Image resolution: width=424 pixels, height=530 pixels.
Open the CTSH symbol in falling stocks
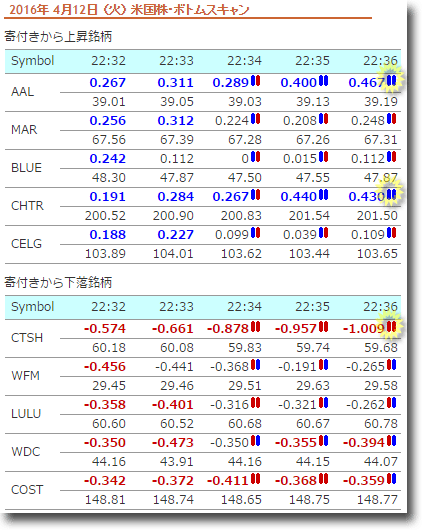click(x=27, y=338)
